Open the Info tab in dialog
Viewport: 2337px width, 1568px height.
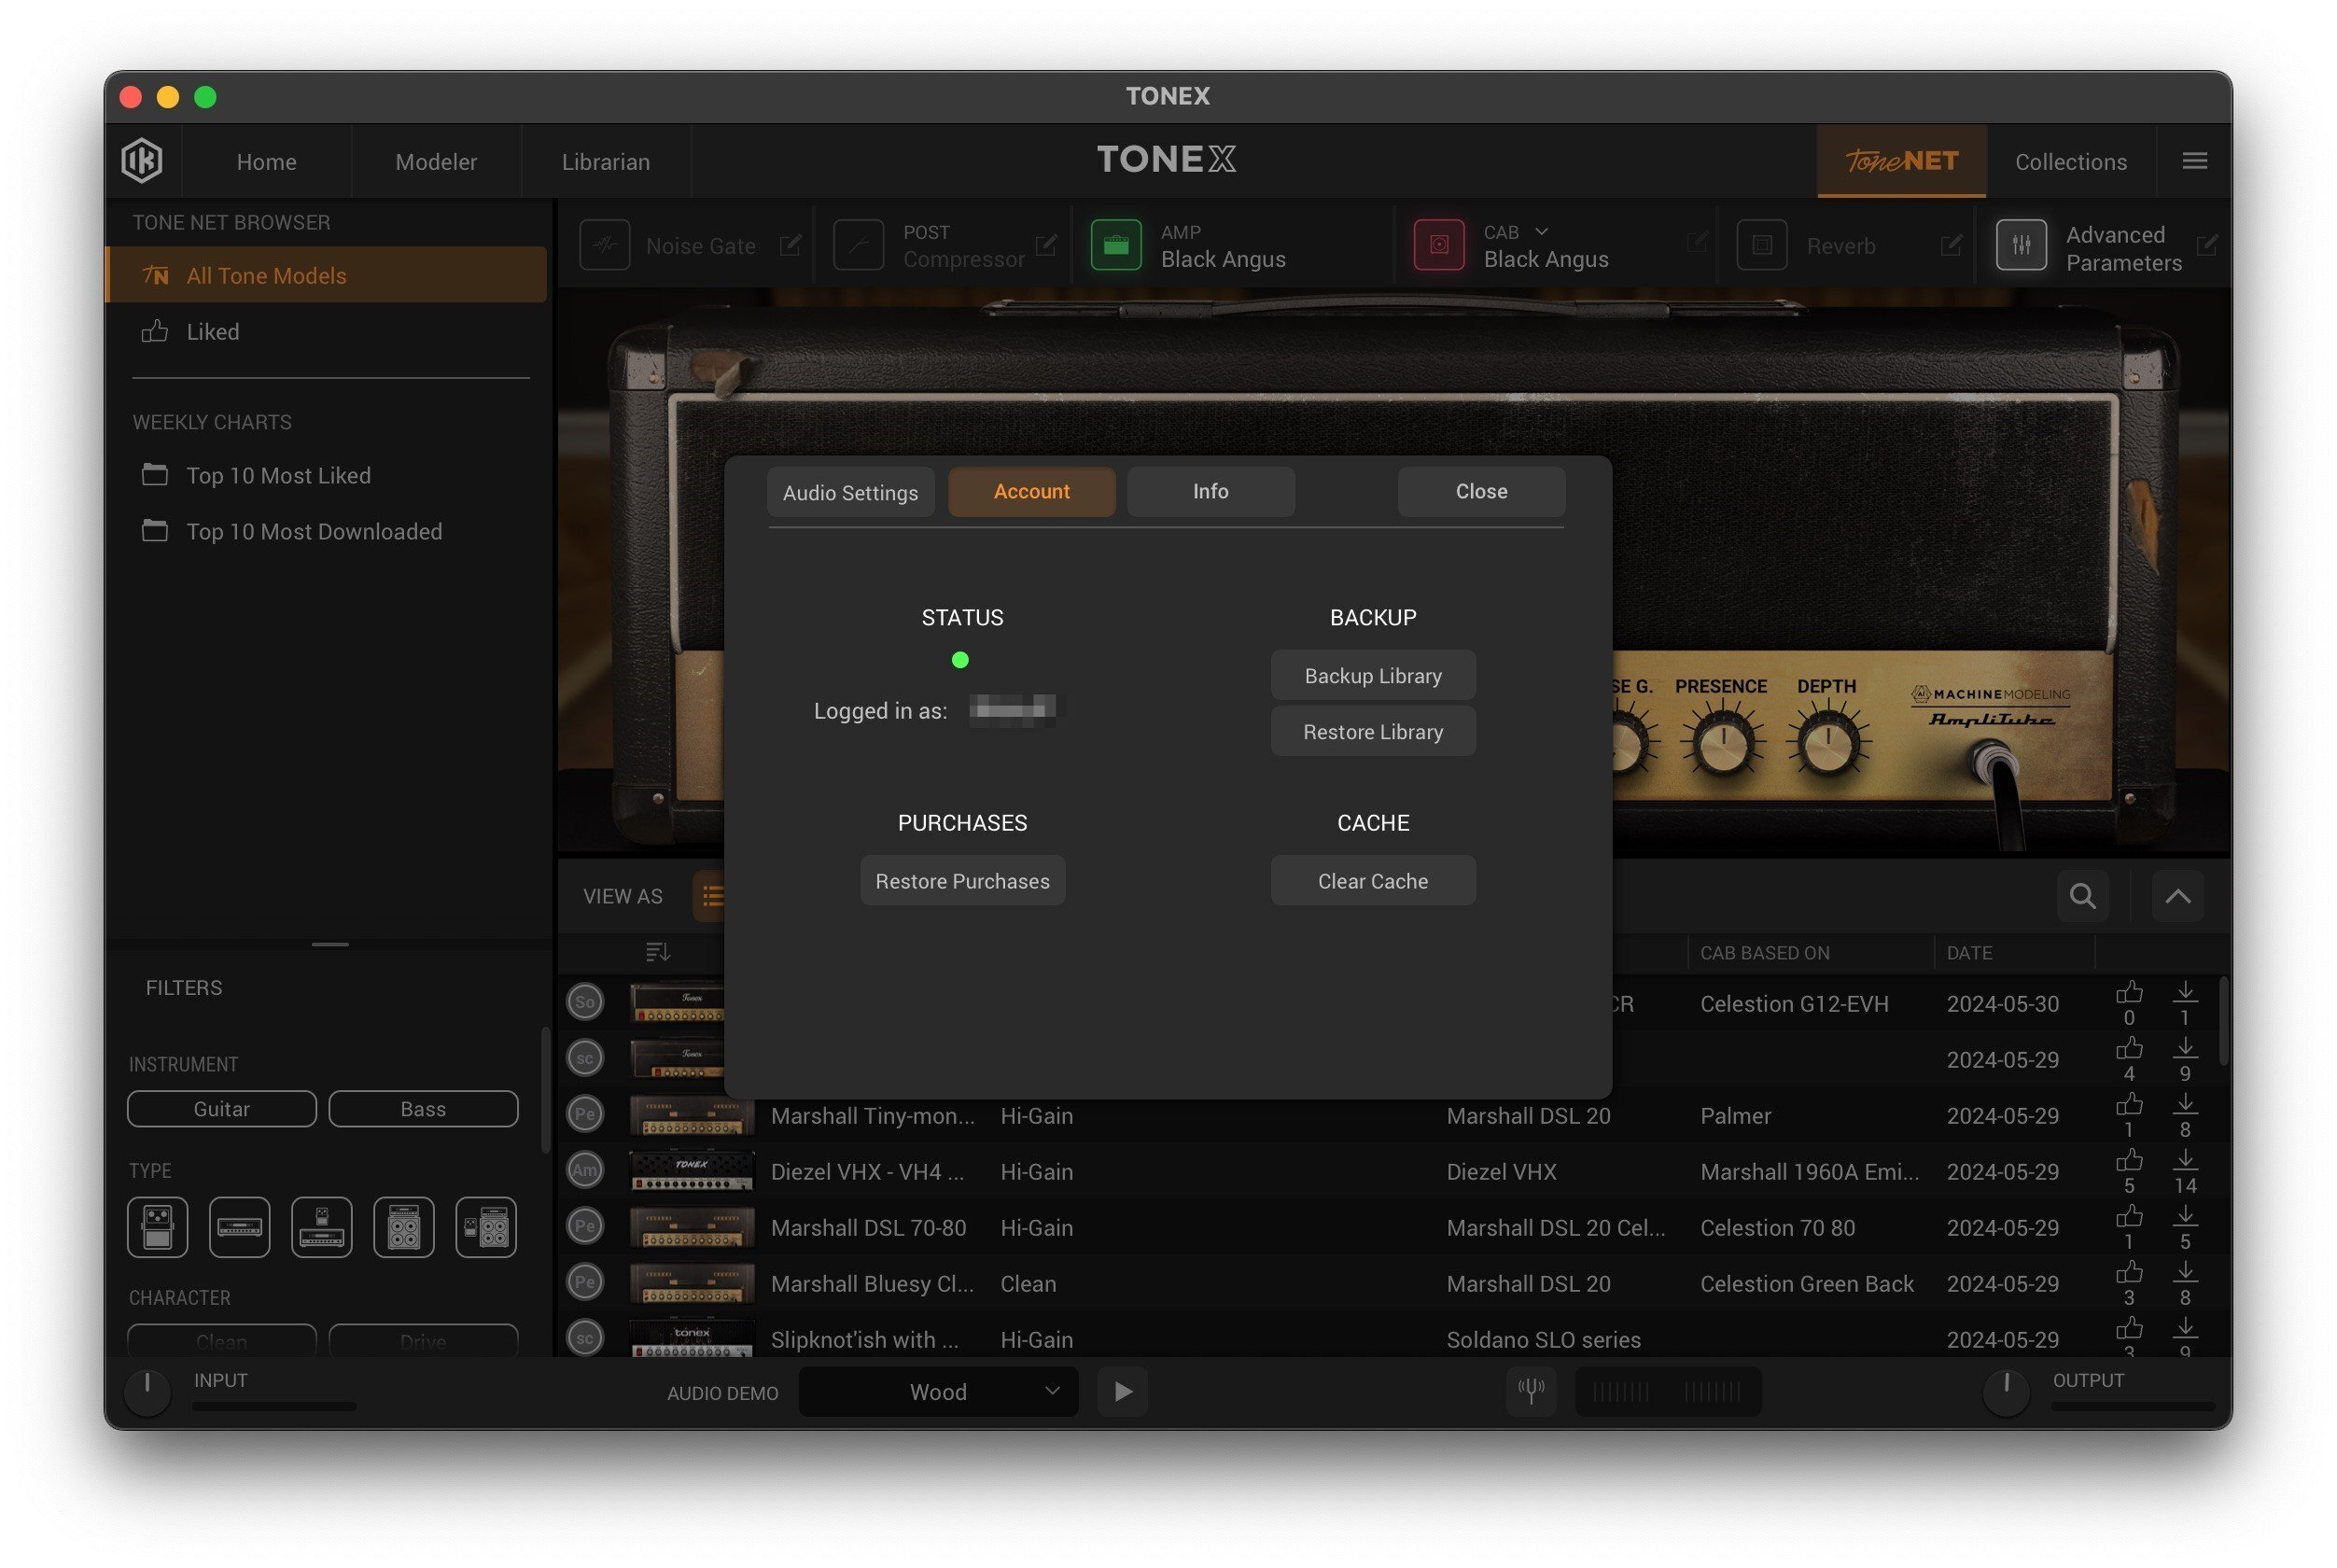1210,491
